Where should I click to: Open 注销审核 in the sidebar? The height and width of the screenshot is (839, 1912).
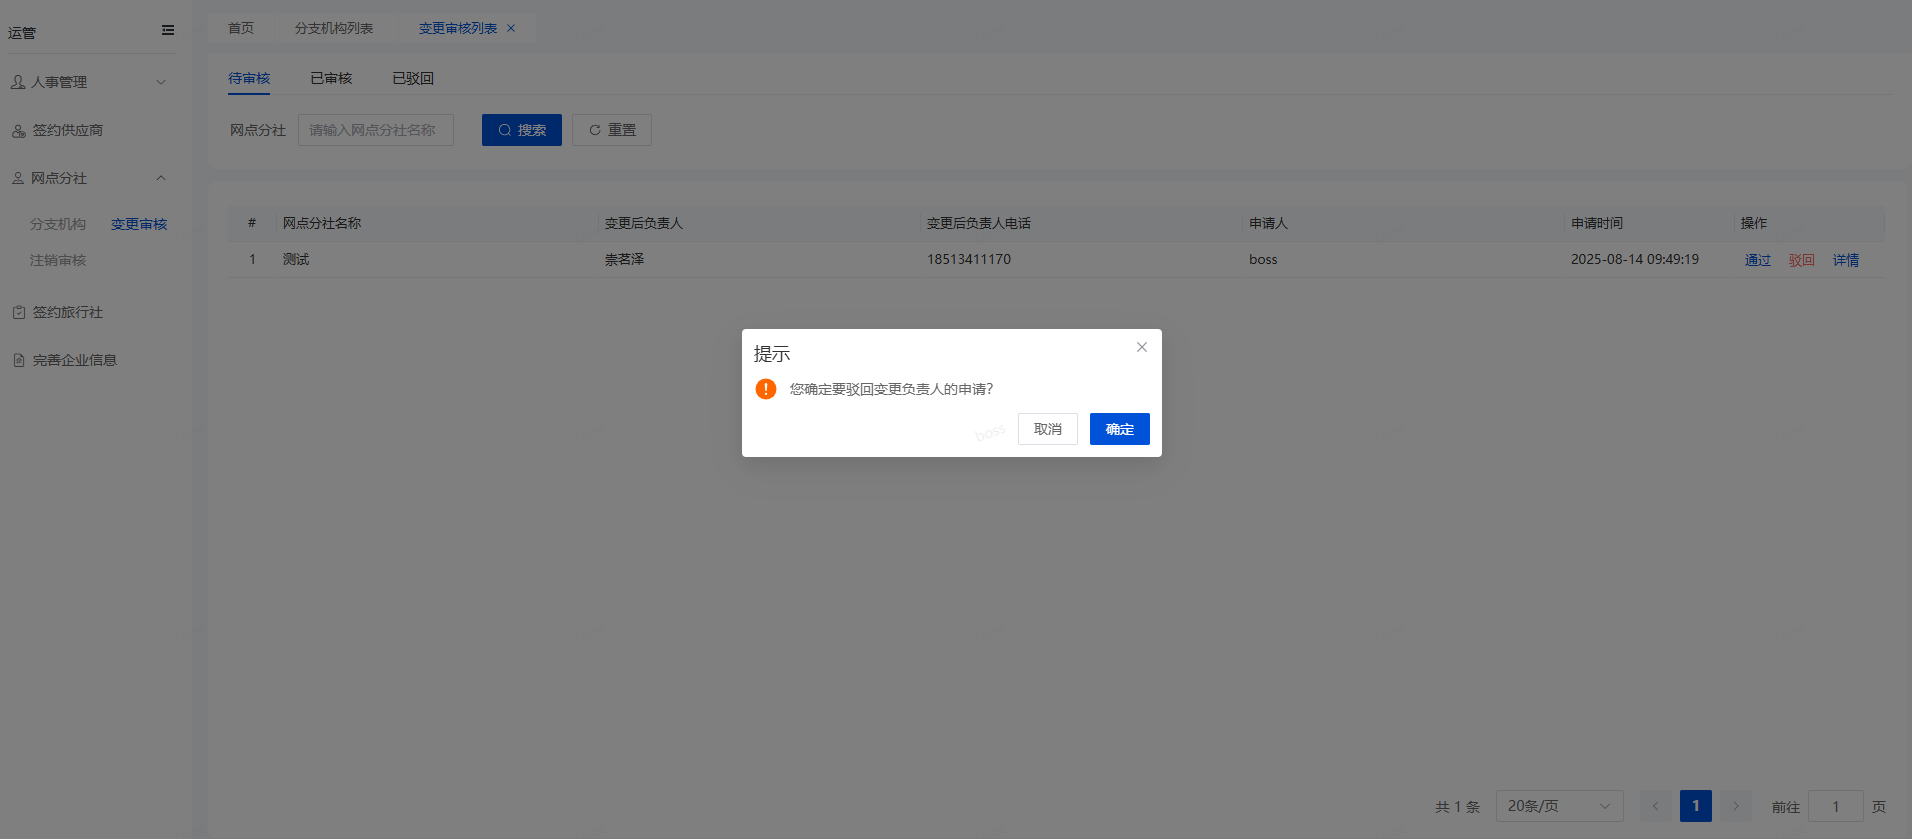click(58, 260)
